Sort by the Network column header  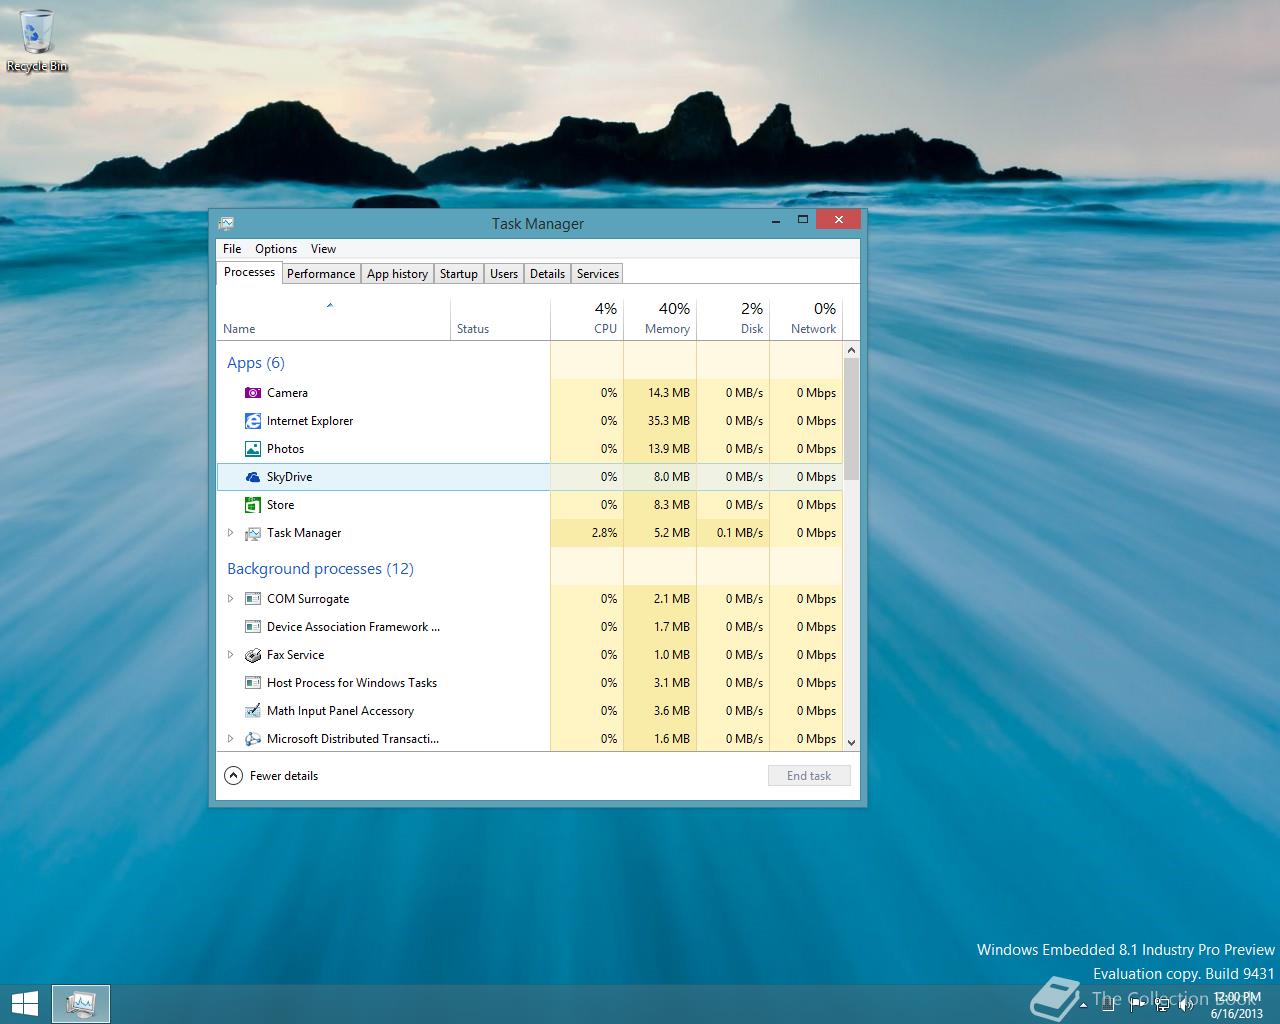point(806,319)
